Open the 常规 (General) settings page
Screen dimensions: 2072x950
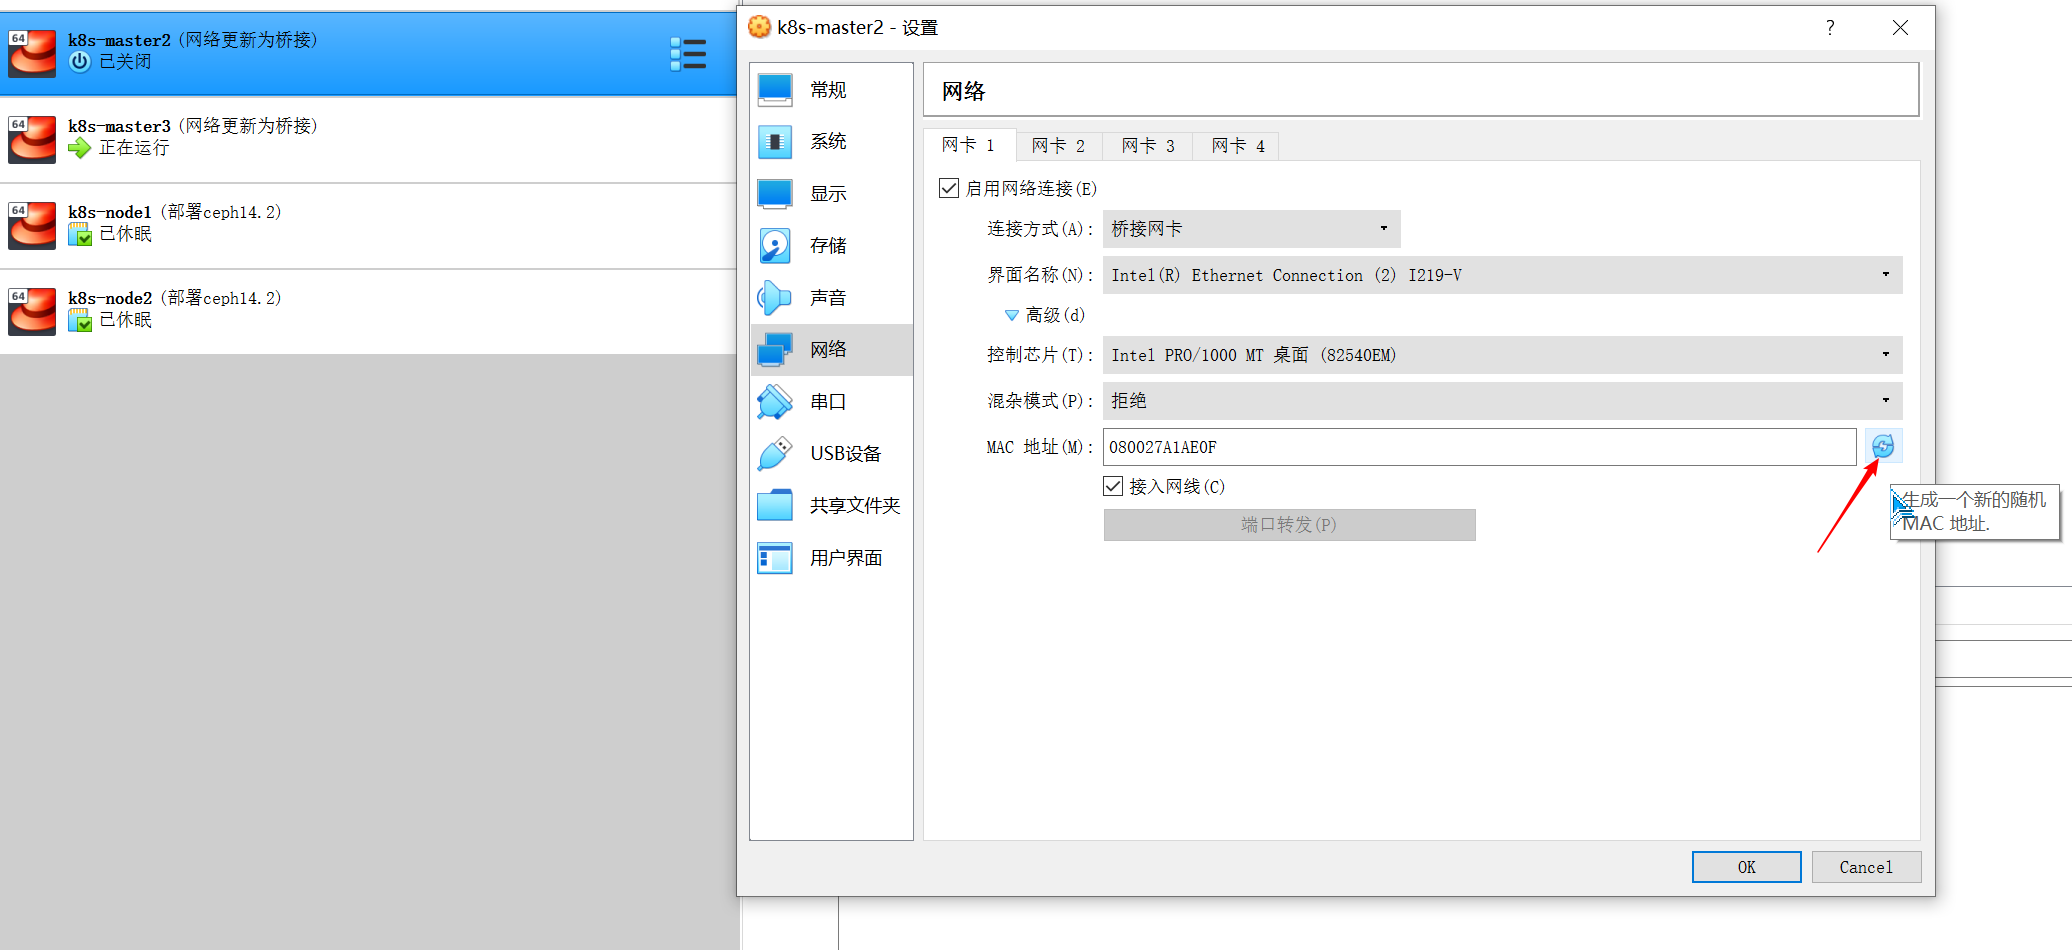click(x=827, y=89)
